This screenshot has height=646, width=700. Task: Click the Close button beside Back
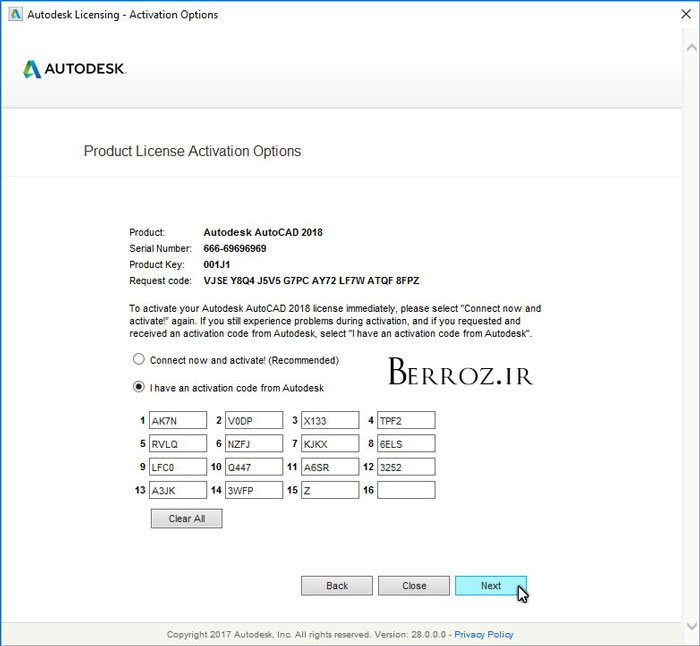click(x=414, y=586)
